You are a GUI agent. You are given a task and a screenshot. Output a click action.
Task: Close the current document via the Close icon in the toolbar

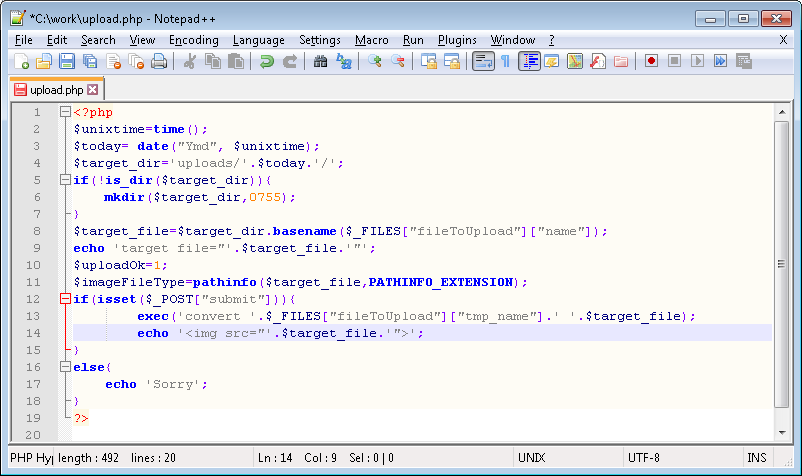point(113,61)
